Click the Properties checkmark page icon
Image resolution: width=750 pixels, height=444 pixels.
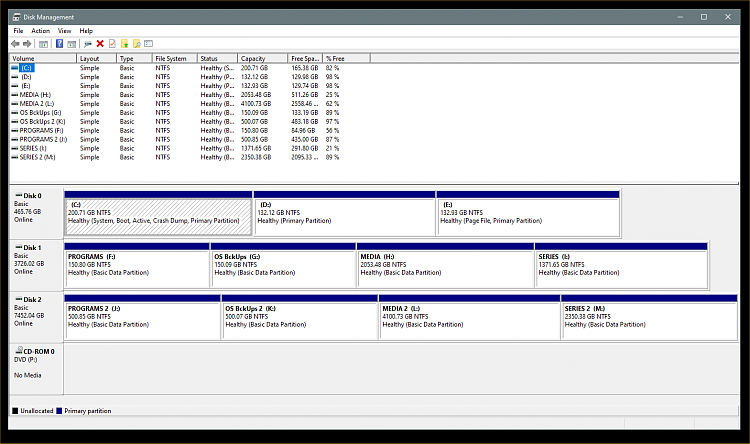112,44
